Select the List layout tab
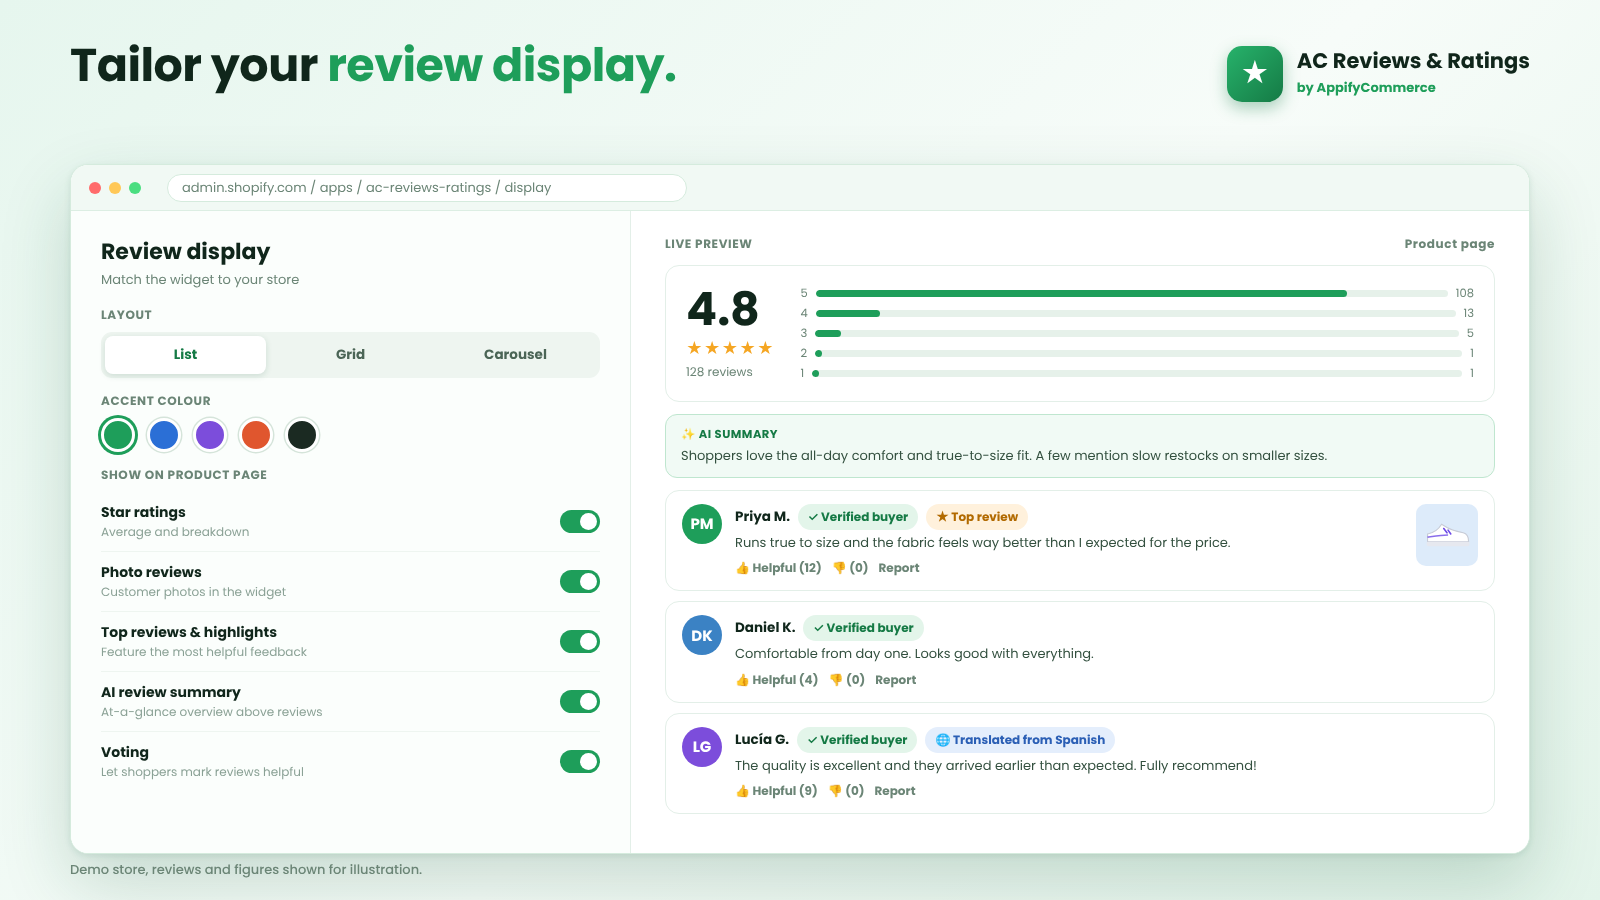The image size is (1600, 900). tap(185, 354)
